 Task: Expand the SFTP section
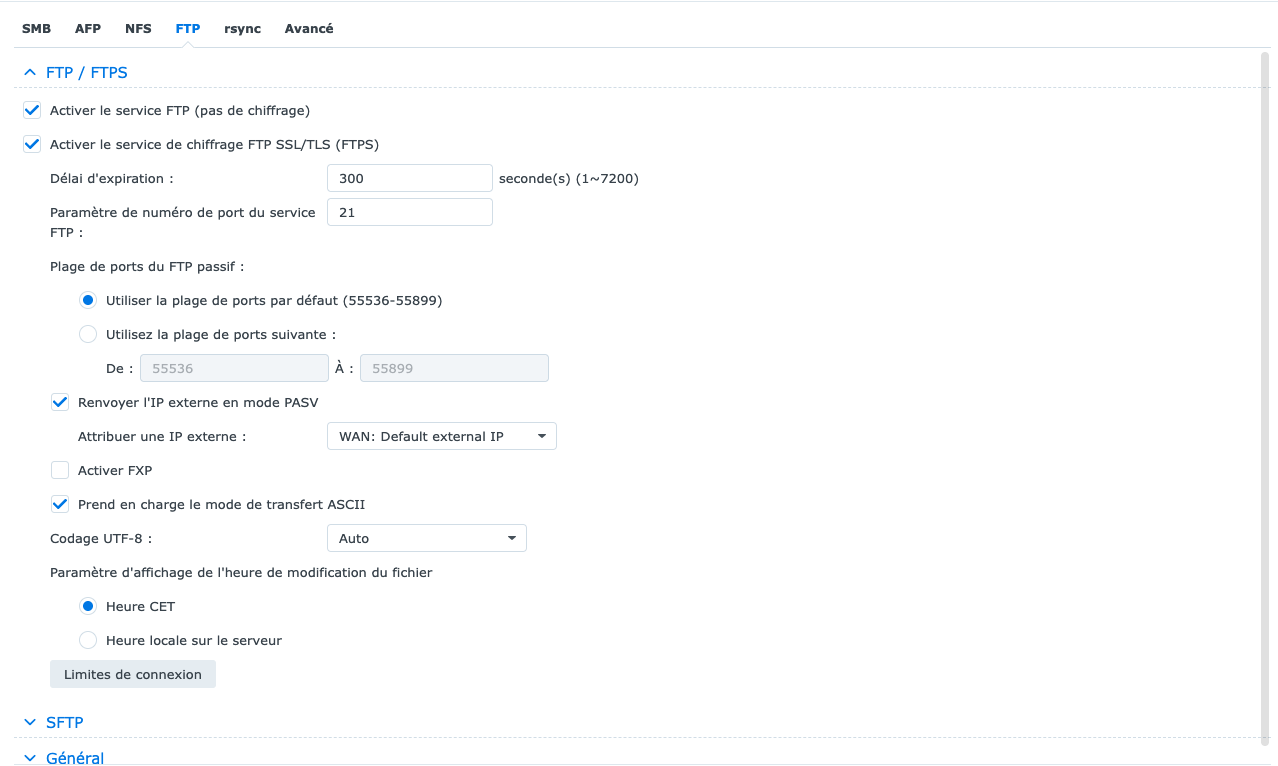pyautogui.click(x=30, y=722)
